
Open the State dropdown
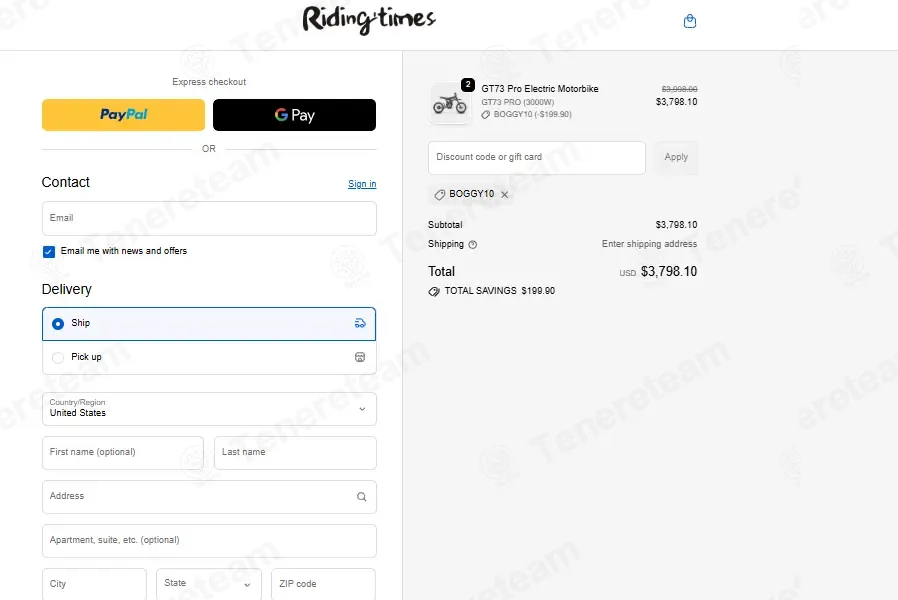208,584
